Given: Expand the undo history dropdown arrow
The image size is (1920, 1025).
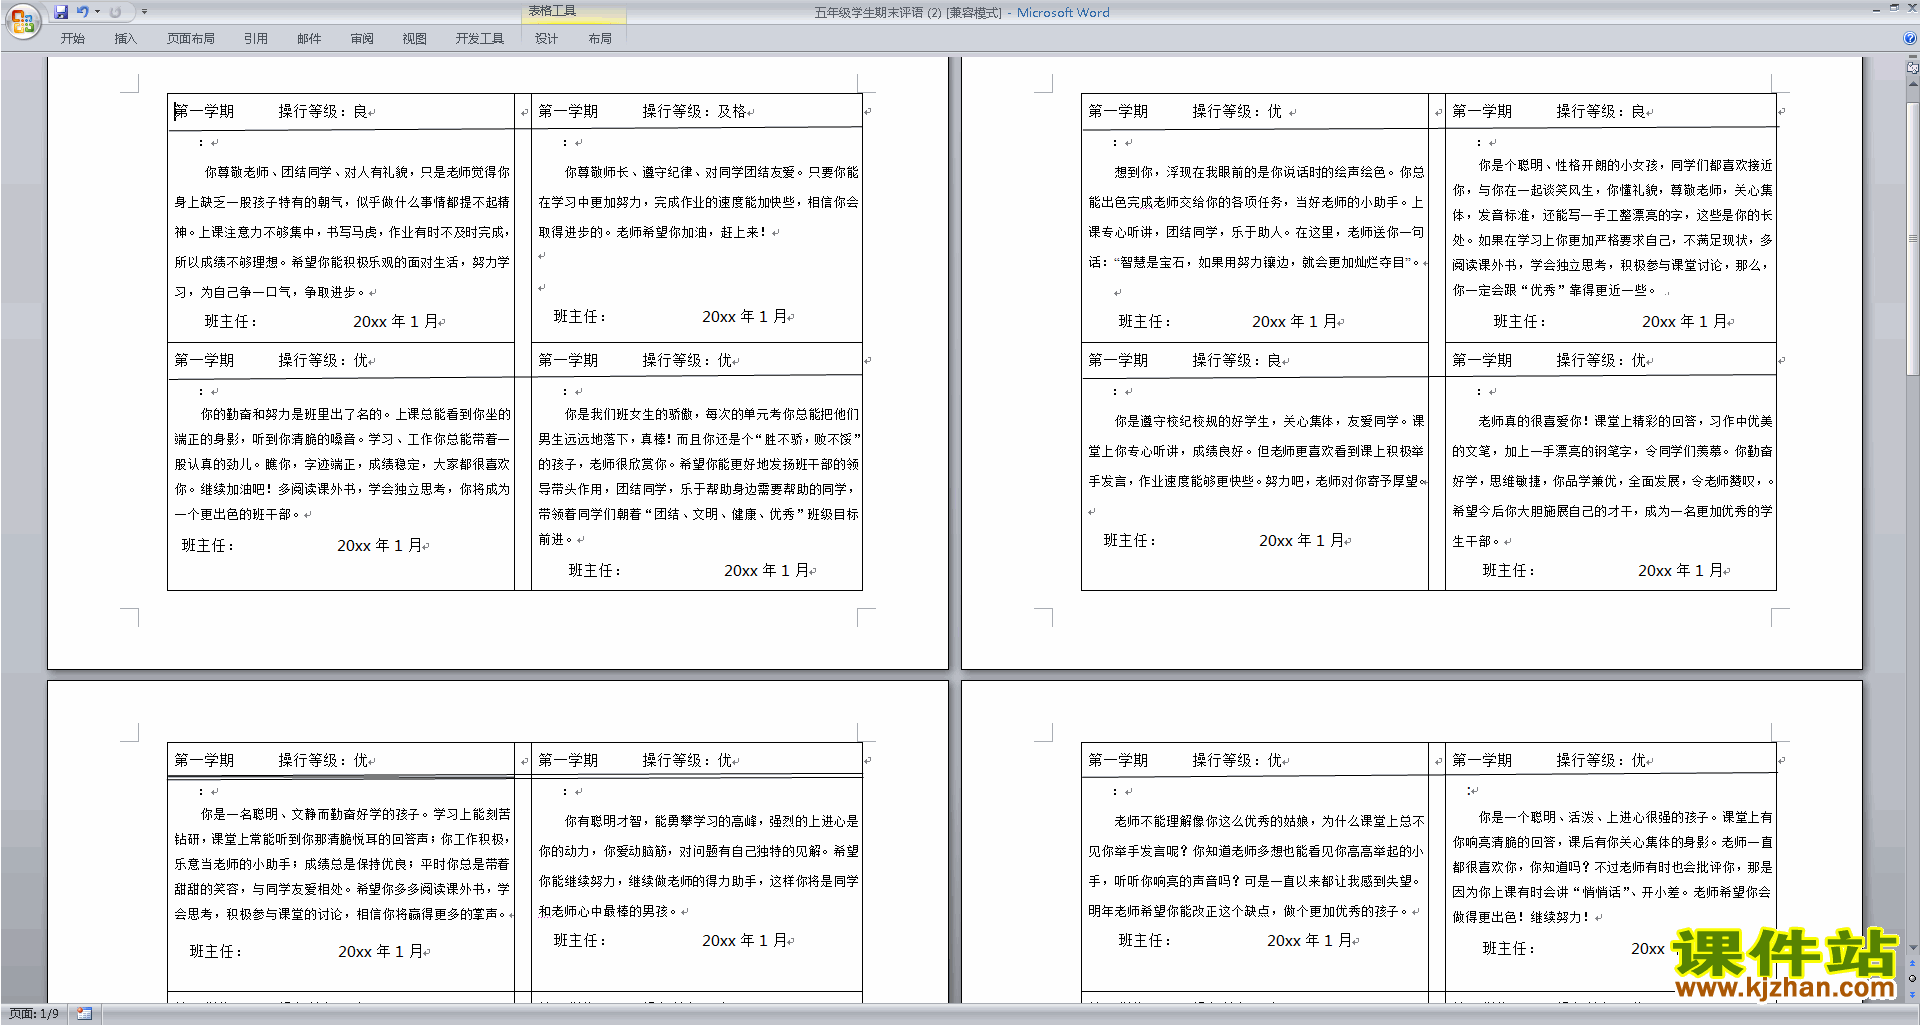Looking at the screenshot, I should tap(97, 12).
